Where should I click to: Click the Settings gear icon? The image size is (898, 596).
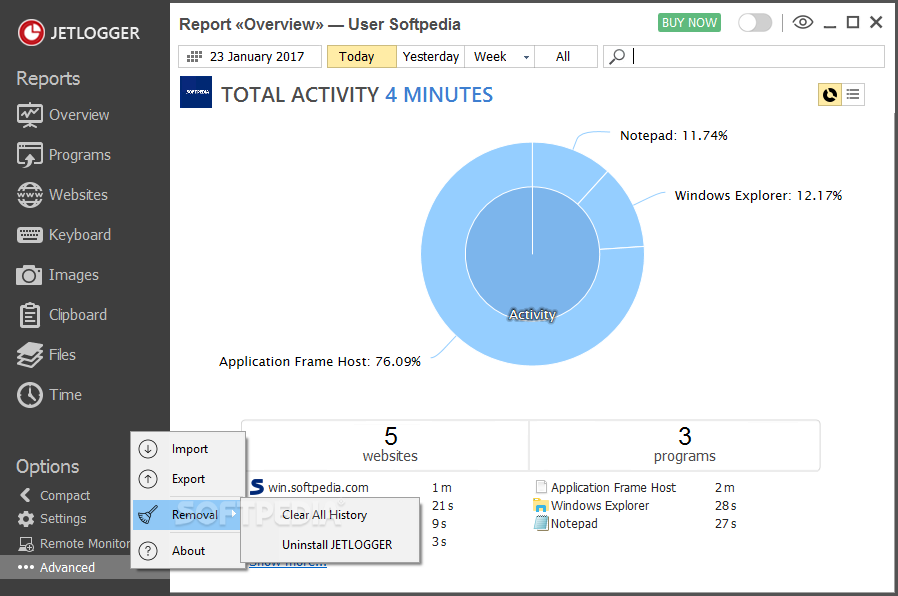click(26, 519)
